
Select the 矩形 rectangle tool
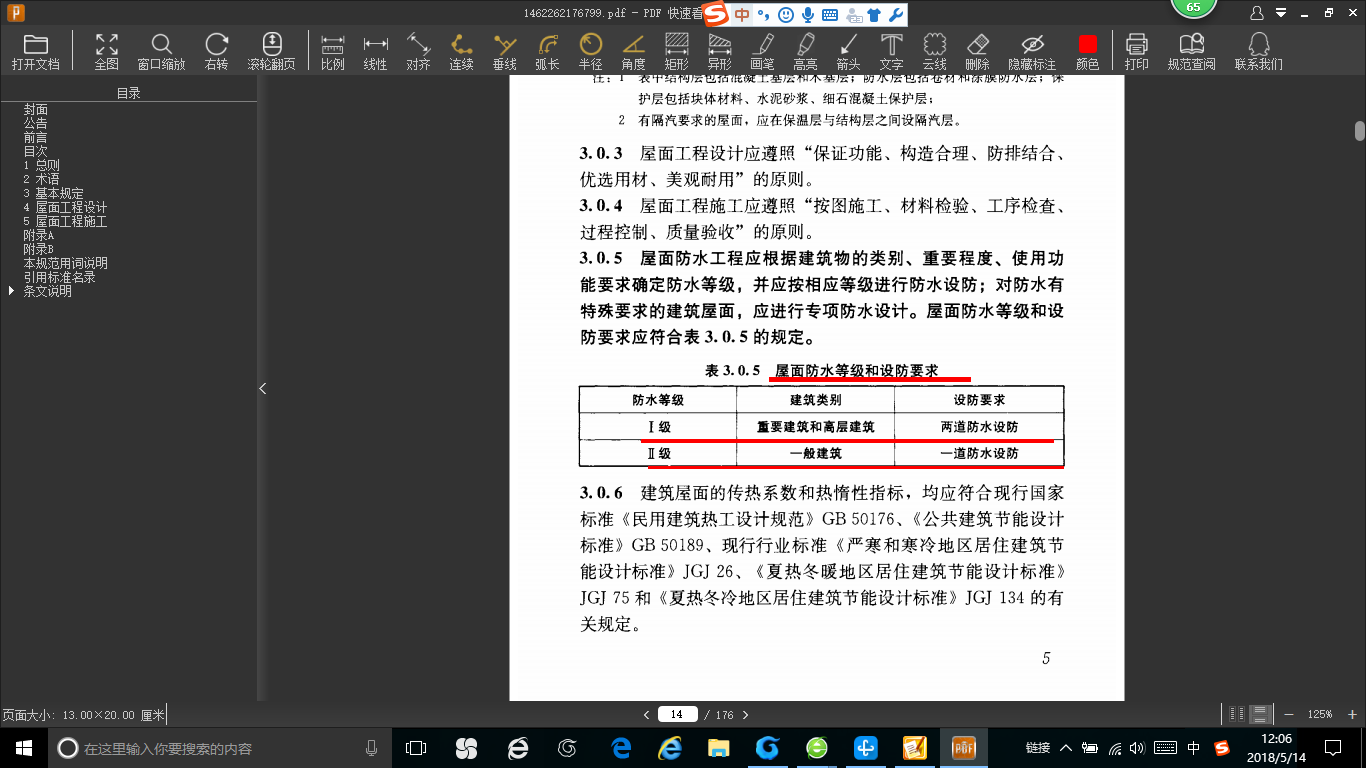pyautogui.click(x=676, y=51)
